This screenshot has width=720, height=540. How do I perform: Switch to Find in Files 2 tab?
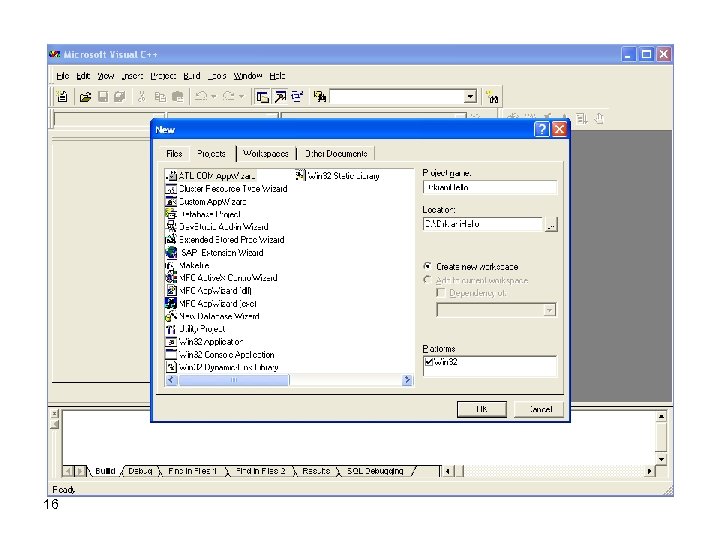click(260, 471)
